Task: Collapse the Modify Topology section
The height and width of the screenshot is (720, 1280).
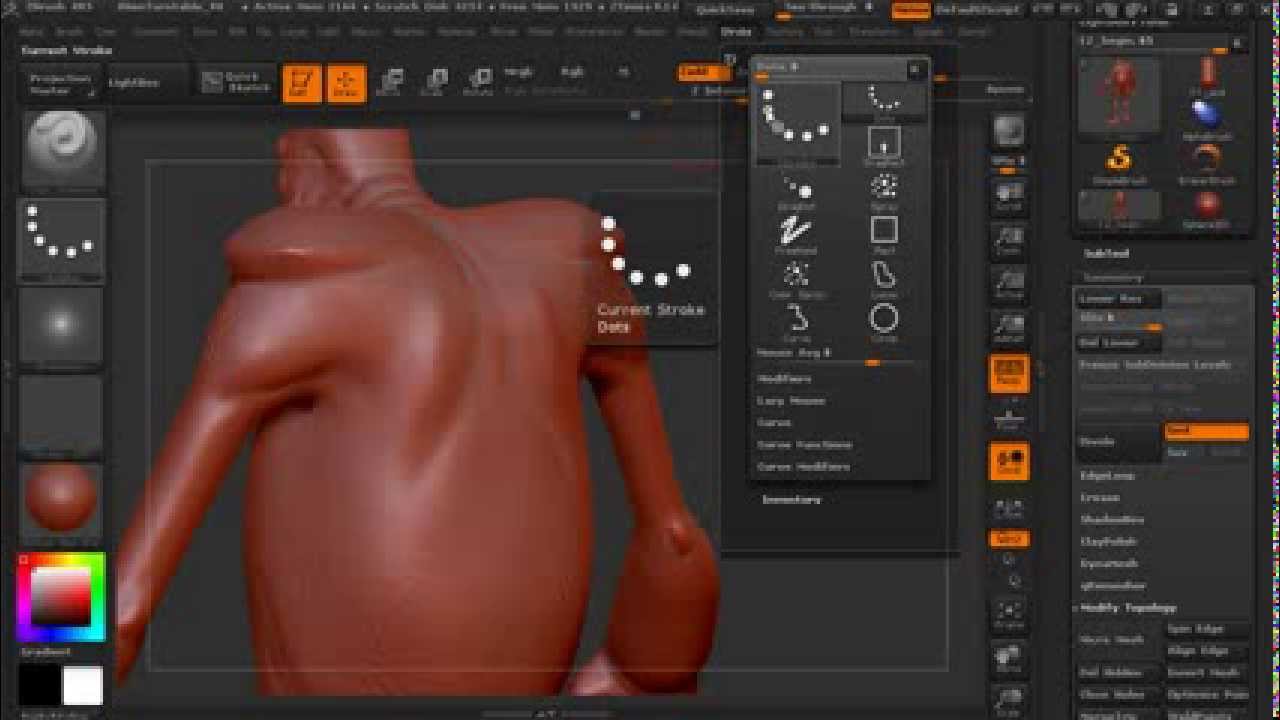Action: [1127, 608]
